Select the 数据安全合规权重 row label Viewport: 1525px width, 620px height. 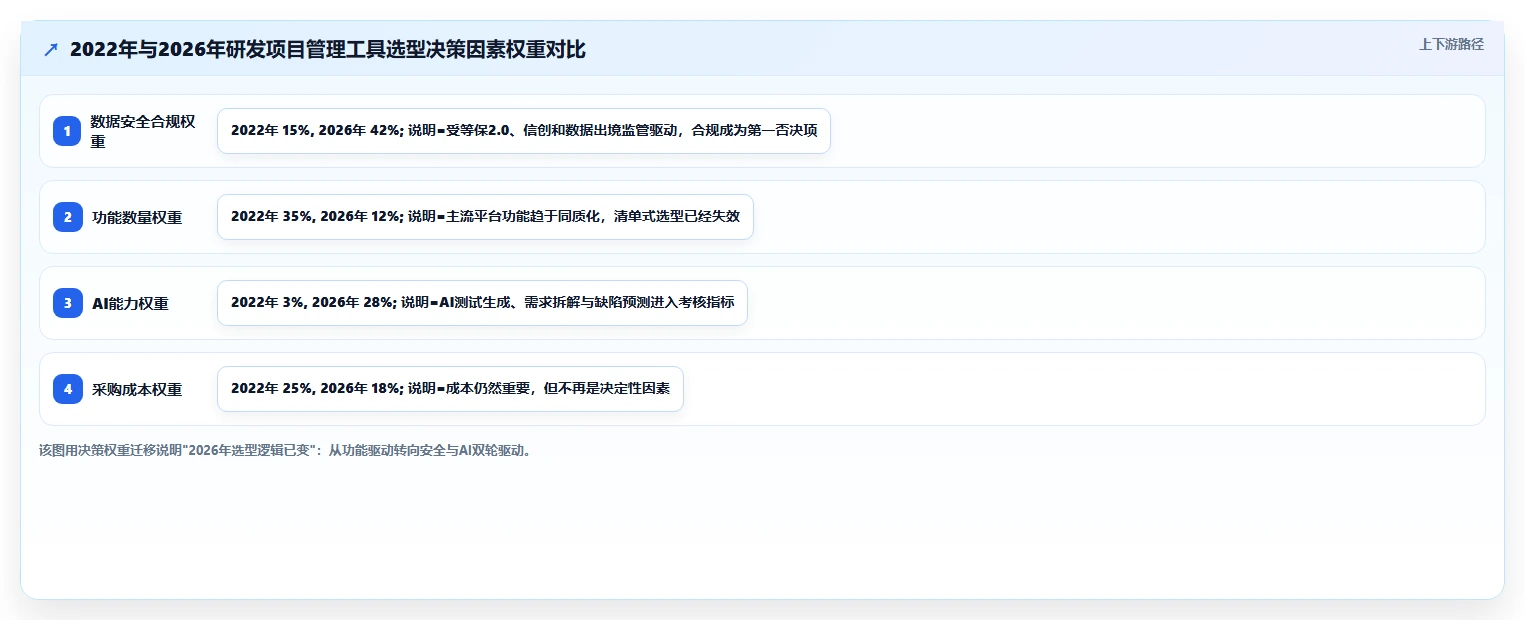pos(143,131)
